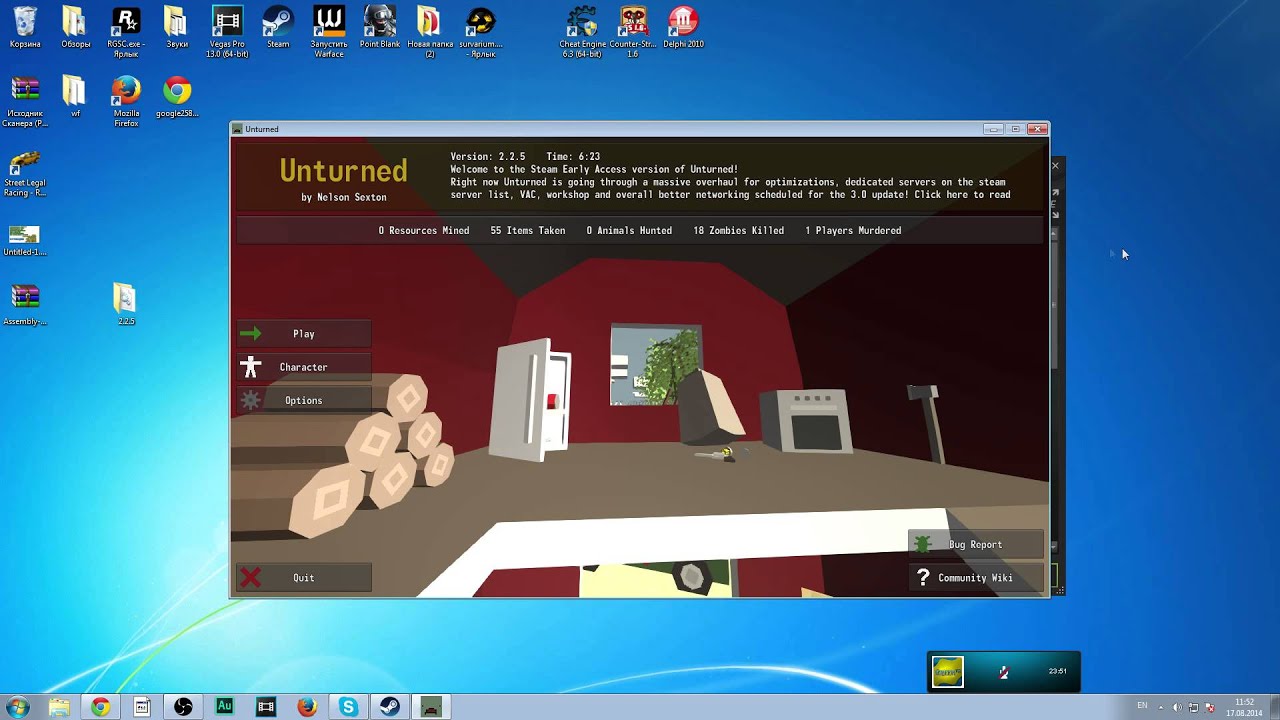This screenshot has width=1280, height=720.
Task: Open the Unturned game taskbar button
Action: [431, 707]
